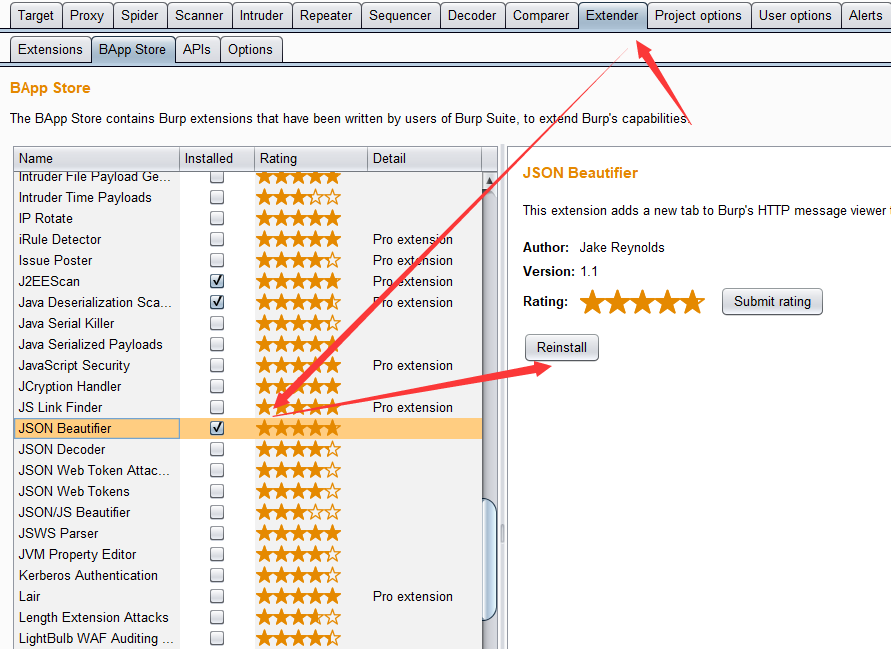Click Intruder Time Payloads' star rating
Image resolution: width=891 pixels, height=649 pixels.
point(298,197)
